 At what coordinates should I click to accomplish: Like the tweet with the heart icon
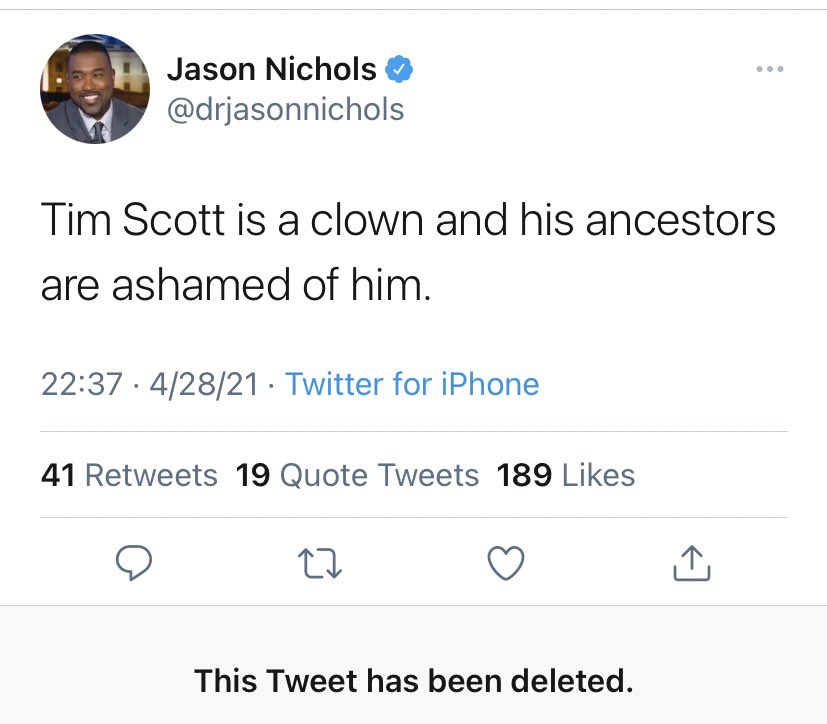[506, 563]
